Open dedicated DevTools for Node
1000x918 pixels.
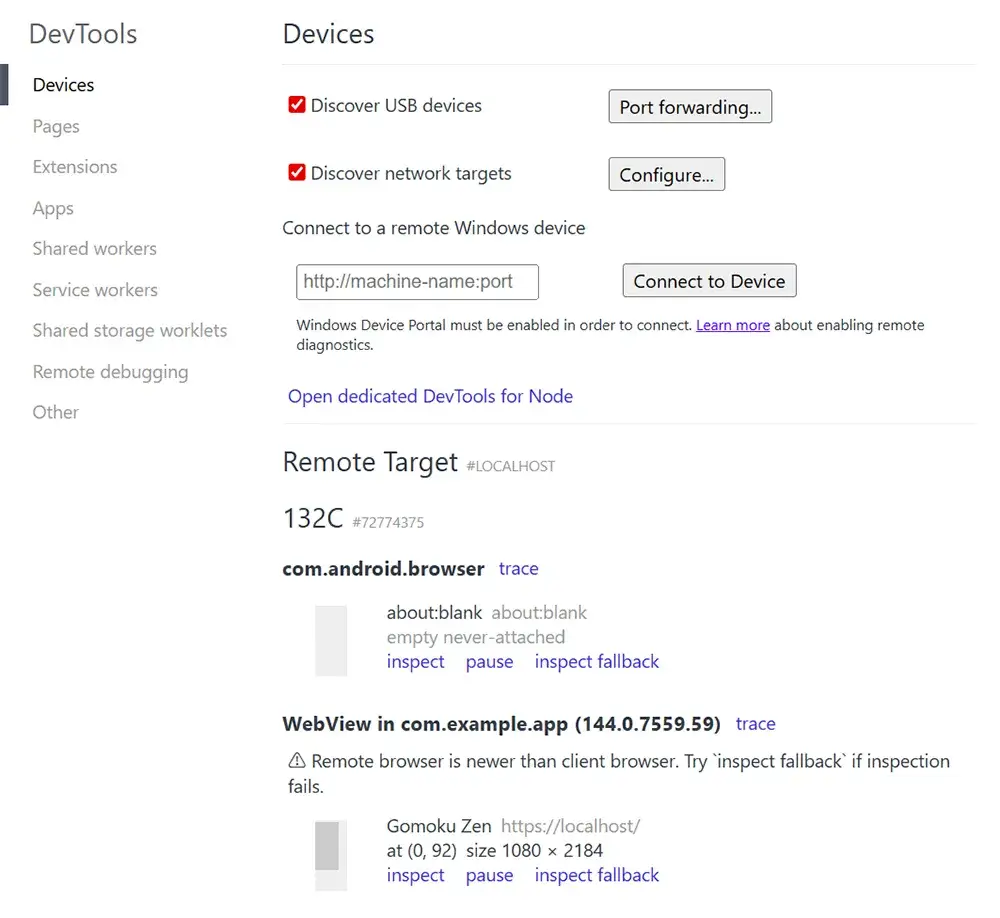[430, 396]
